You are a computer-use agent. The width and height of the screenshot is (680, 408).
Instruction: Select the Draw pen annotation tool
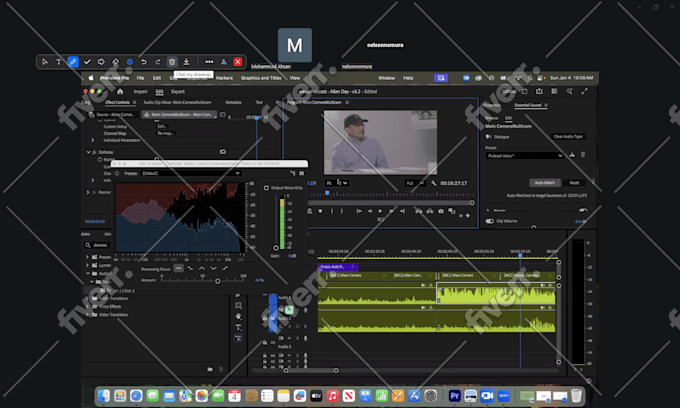(x=73, y=62)
